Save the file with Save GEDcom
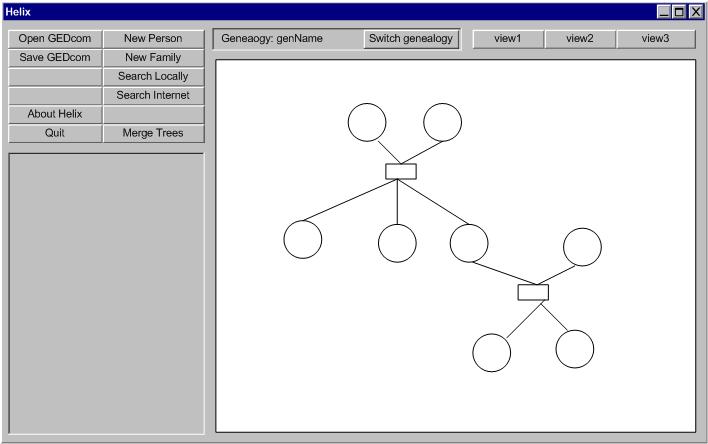 pos(55,57)
